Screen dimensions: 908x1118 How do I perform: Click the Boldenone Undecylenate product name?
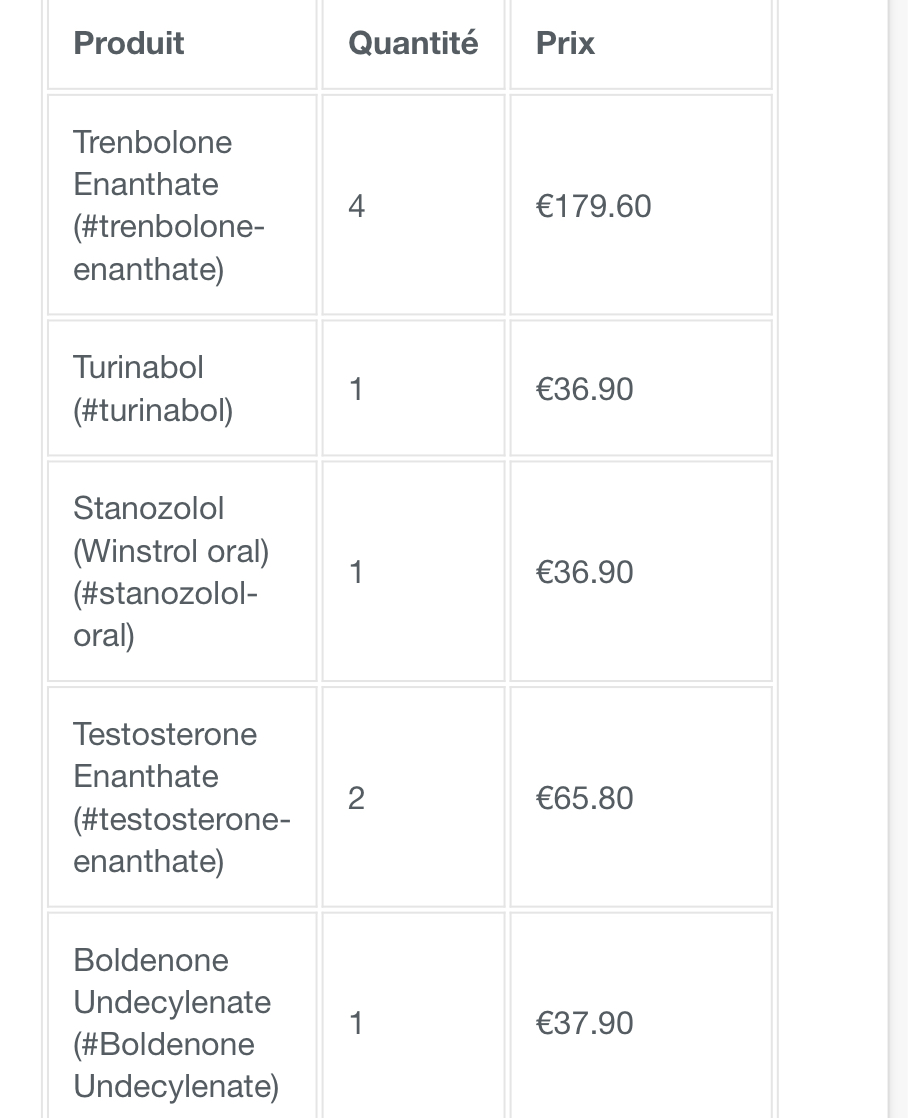pyautogui.click(x=172, y=981)
